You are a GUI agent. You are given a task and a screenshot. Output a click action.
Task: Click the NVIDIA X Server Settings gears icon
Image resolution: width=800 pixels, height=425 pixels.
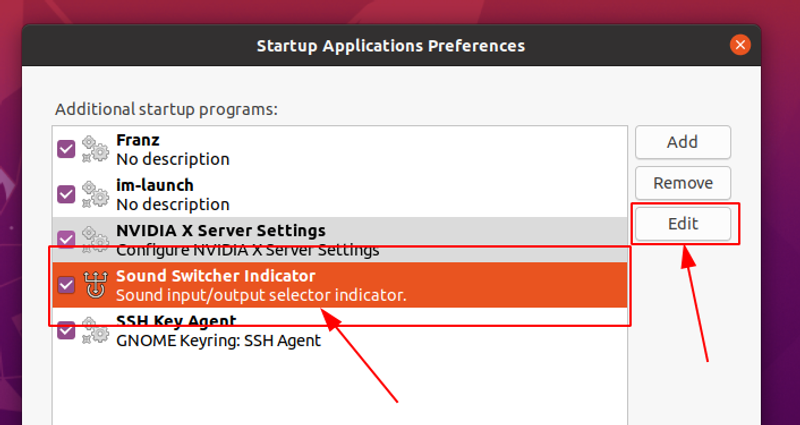click(95, 239)
